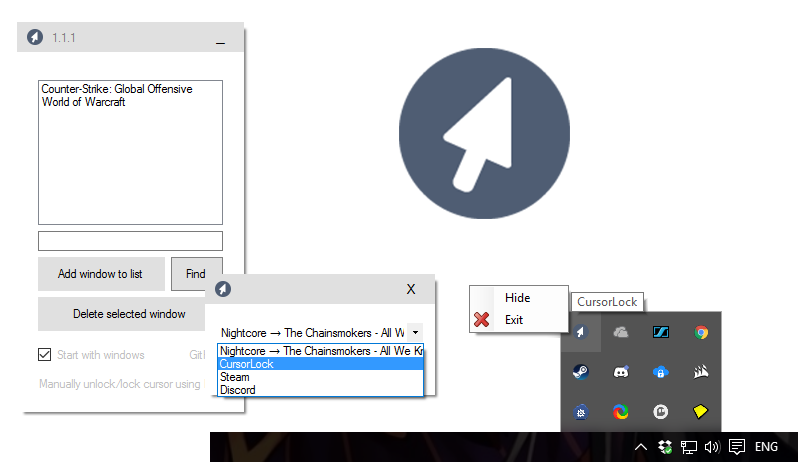
Task: Open the yellow tag tray icon
Action: 700,411
